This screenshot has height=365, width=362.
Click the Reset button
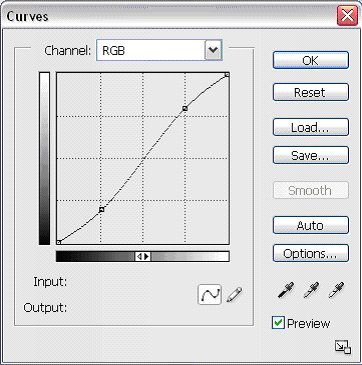coord(311,92)
